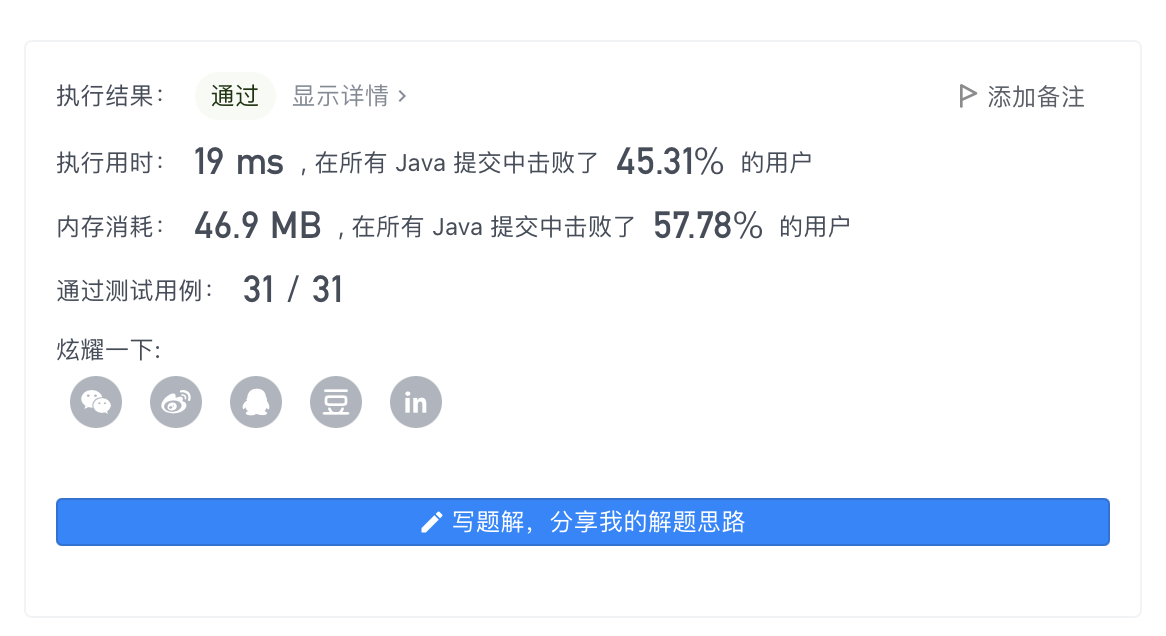Expand details using the 显示详情 chevron arrow
This screenshot has width=1166, height=636.
click(x=402, y=96)
